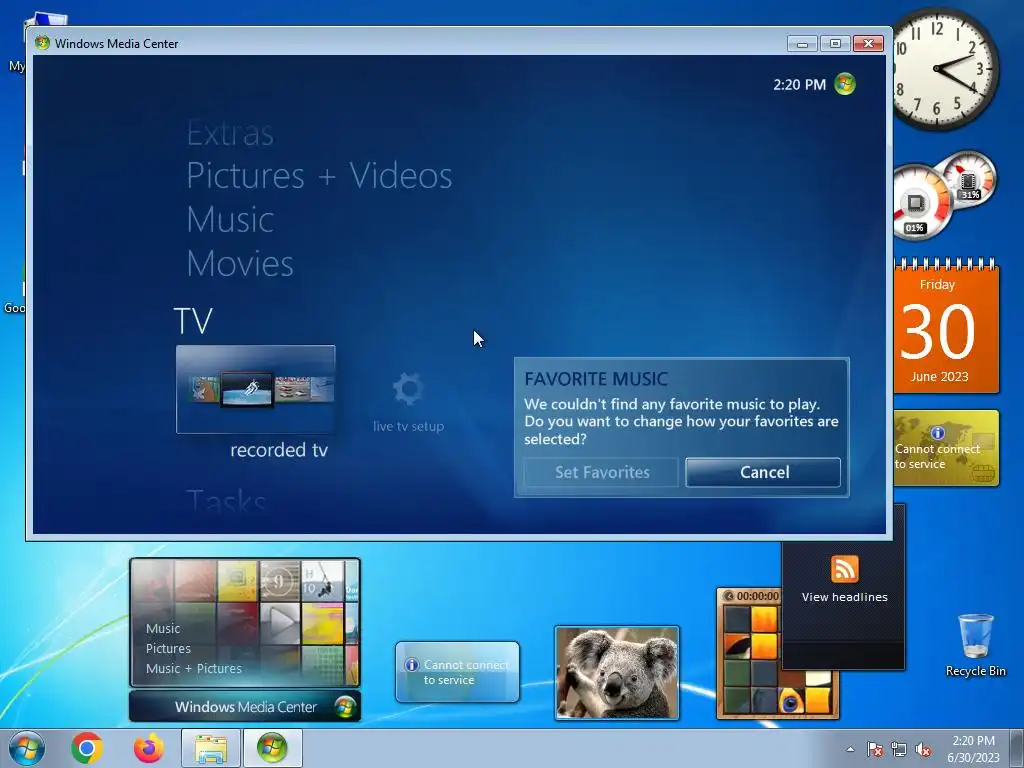The height and width of the screenshot is (768, 1024).
Task: Open the recorded tv tile
Action: [255, 389]
